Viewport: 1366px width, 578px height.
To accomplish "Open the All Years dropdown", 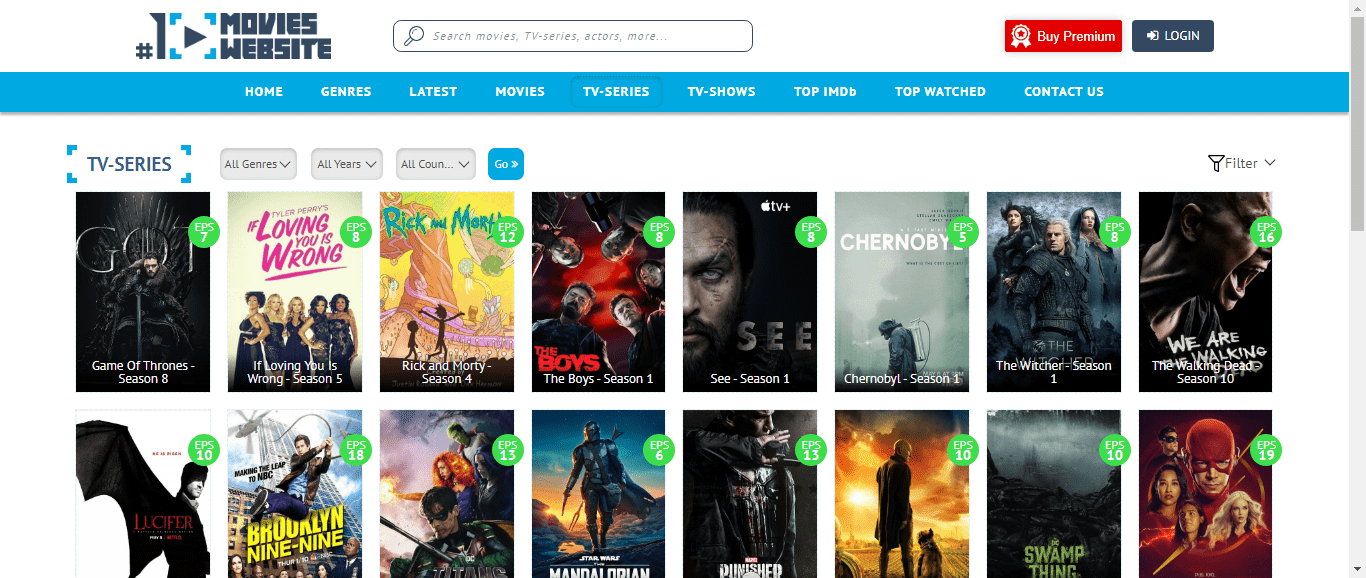I will [x=347, y=164].
